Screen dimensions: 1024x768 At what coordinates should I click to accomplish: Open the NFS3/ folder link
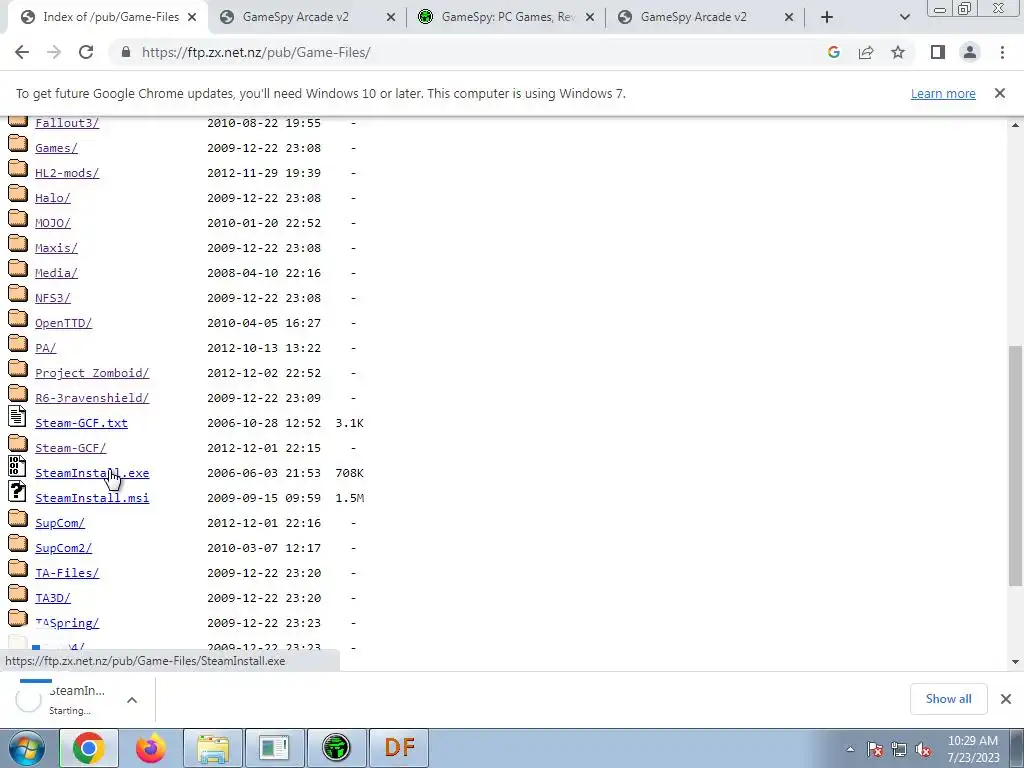tap(53, 298)
